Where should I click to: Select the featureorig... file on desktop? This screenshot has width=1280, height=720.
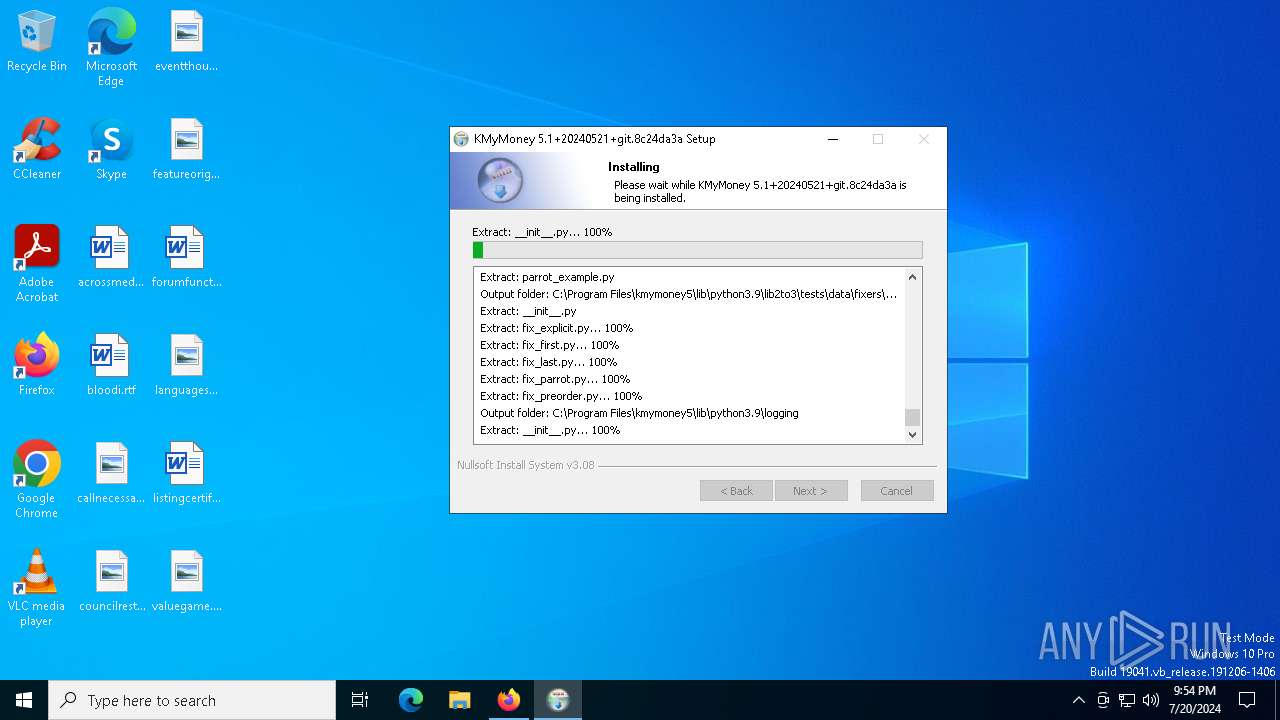point(186,150)
